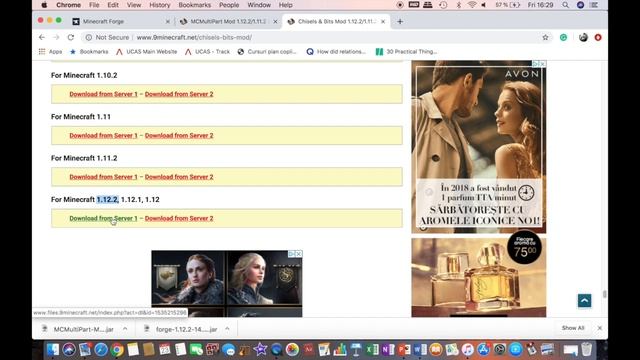Open the File menu
The image size is (640, 360).
pos(94,5)
